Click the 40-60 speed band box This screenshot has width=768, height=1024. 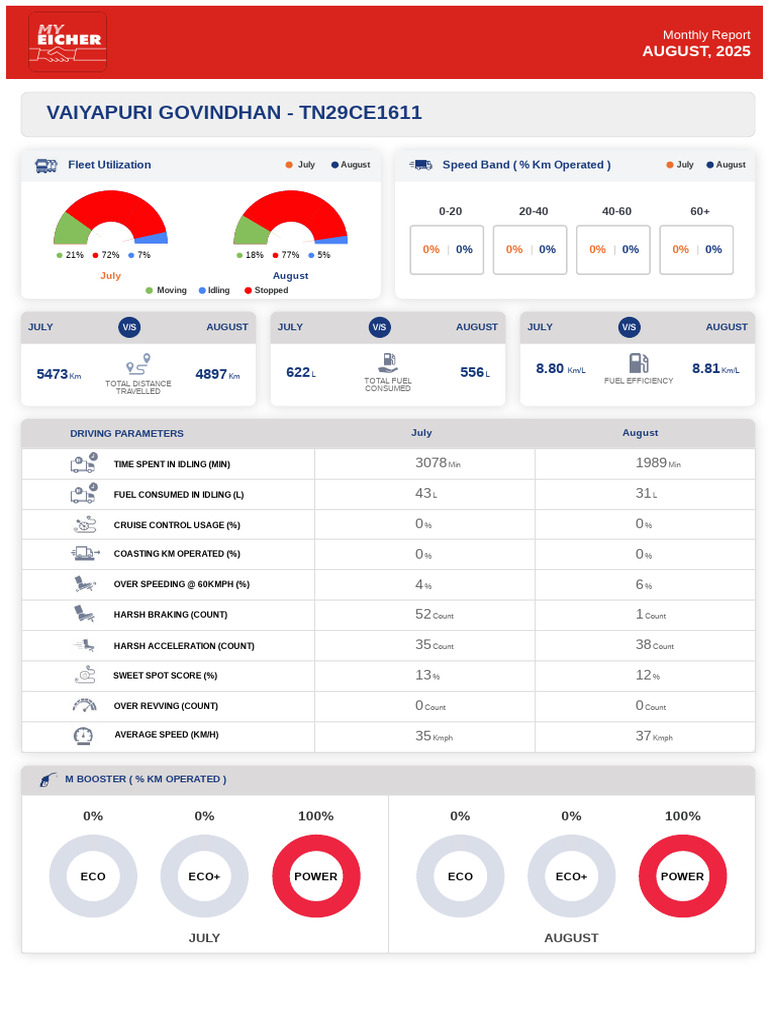pos(613,249)
